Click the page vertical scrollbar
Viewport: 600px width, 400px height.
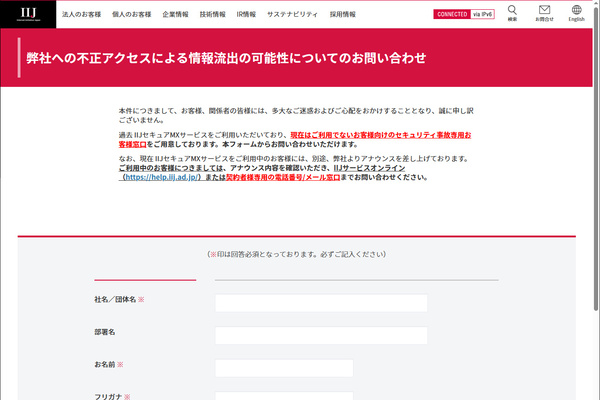[x=596, y=161]
